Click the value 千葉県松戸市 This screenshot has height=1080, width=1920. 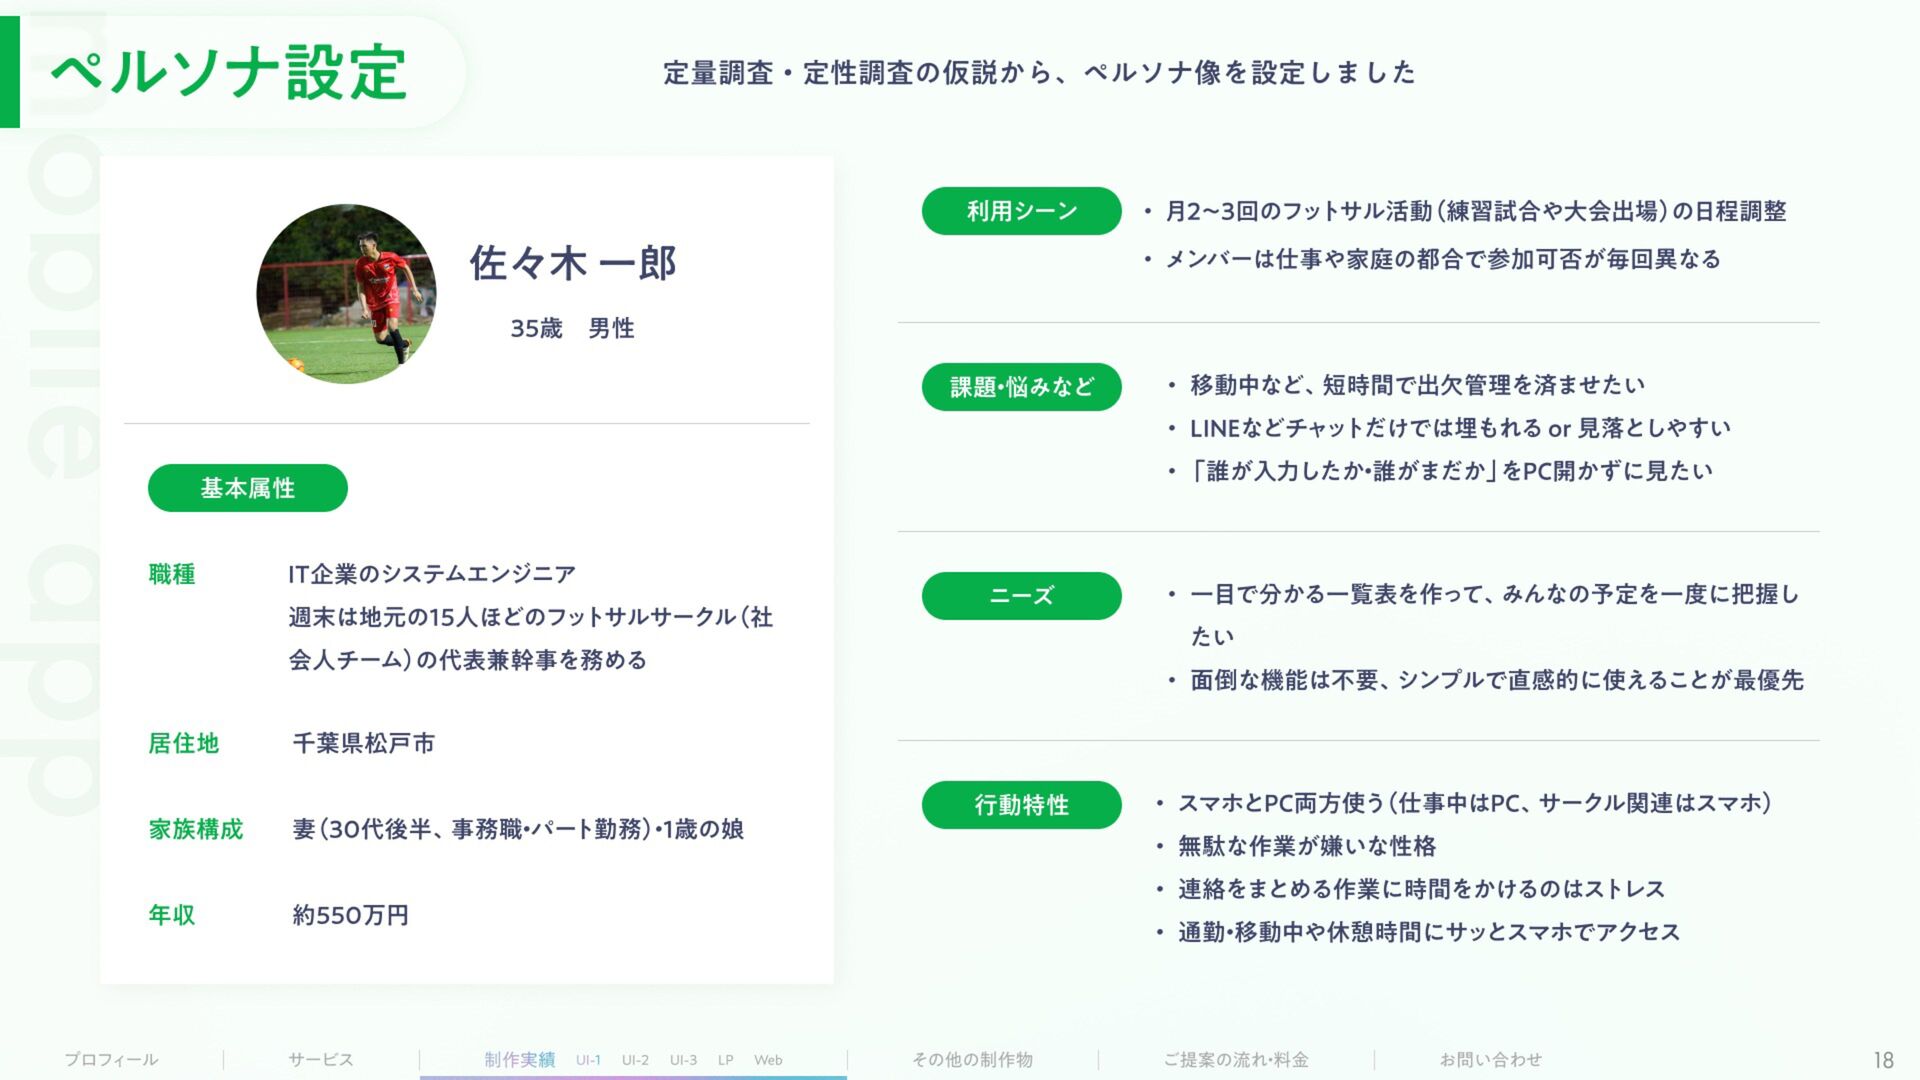pyautogui.click(x=364, y=743)
